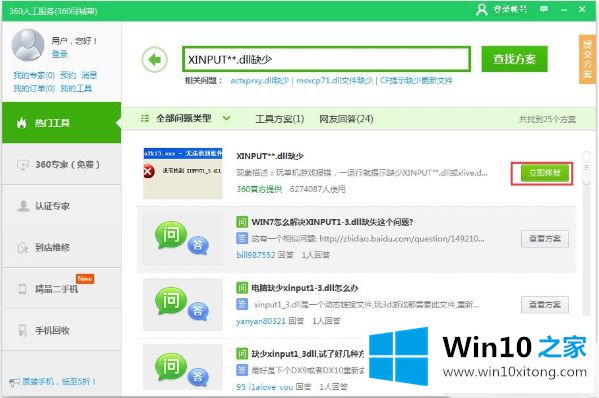This screenshot has width=599, height=398.
Task: Open 360专家（免费） sidebar item
Action: [62, 165]
